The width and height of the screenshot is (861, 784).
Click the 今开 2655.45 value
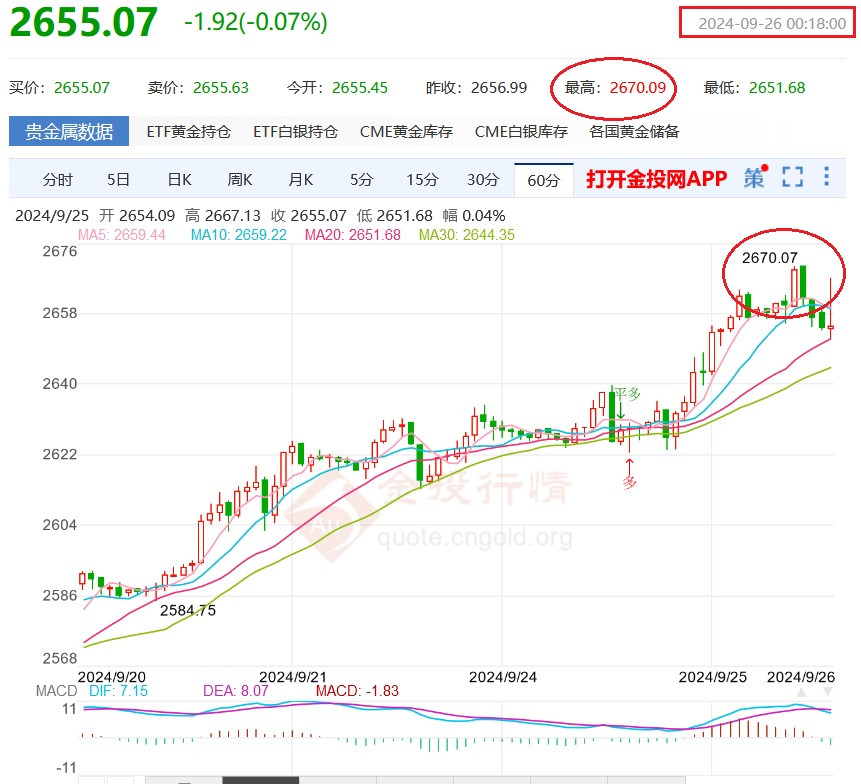click(360, 88)
